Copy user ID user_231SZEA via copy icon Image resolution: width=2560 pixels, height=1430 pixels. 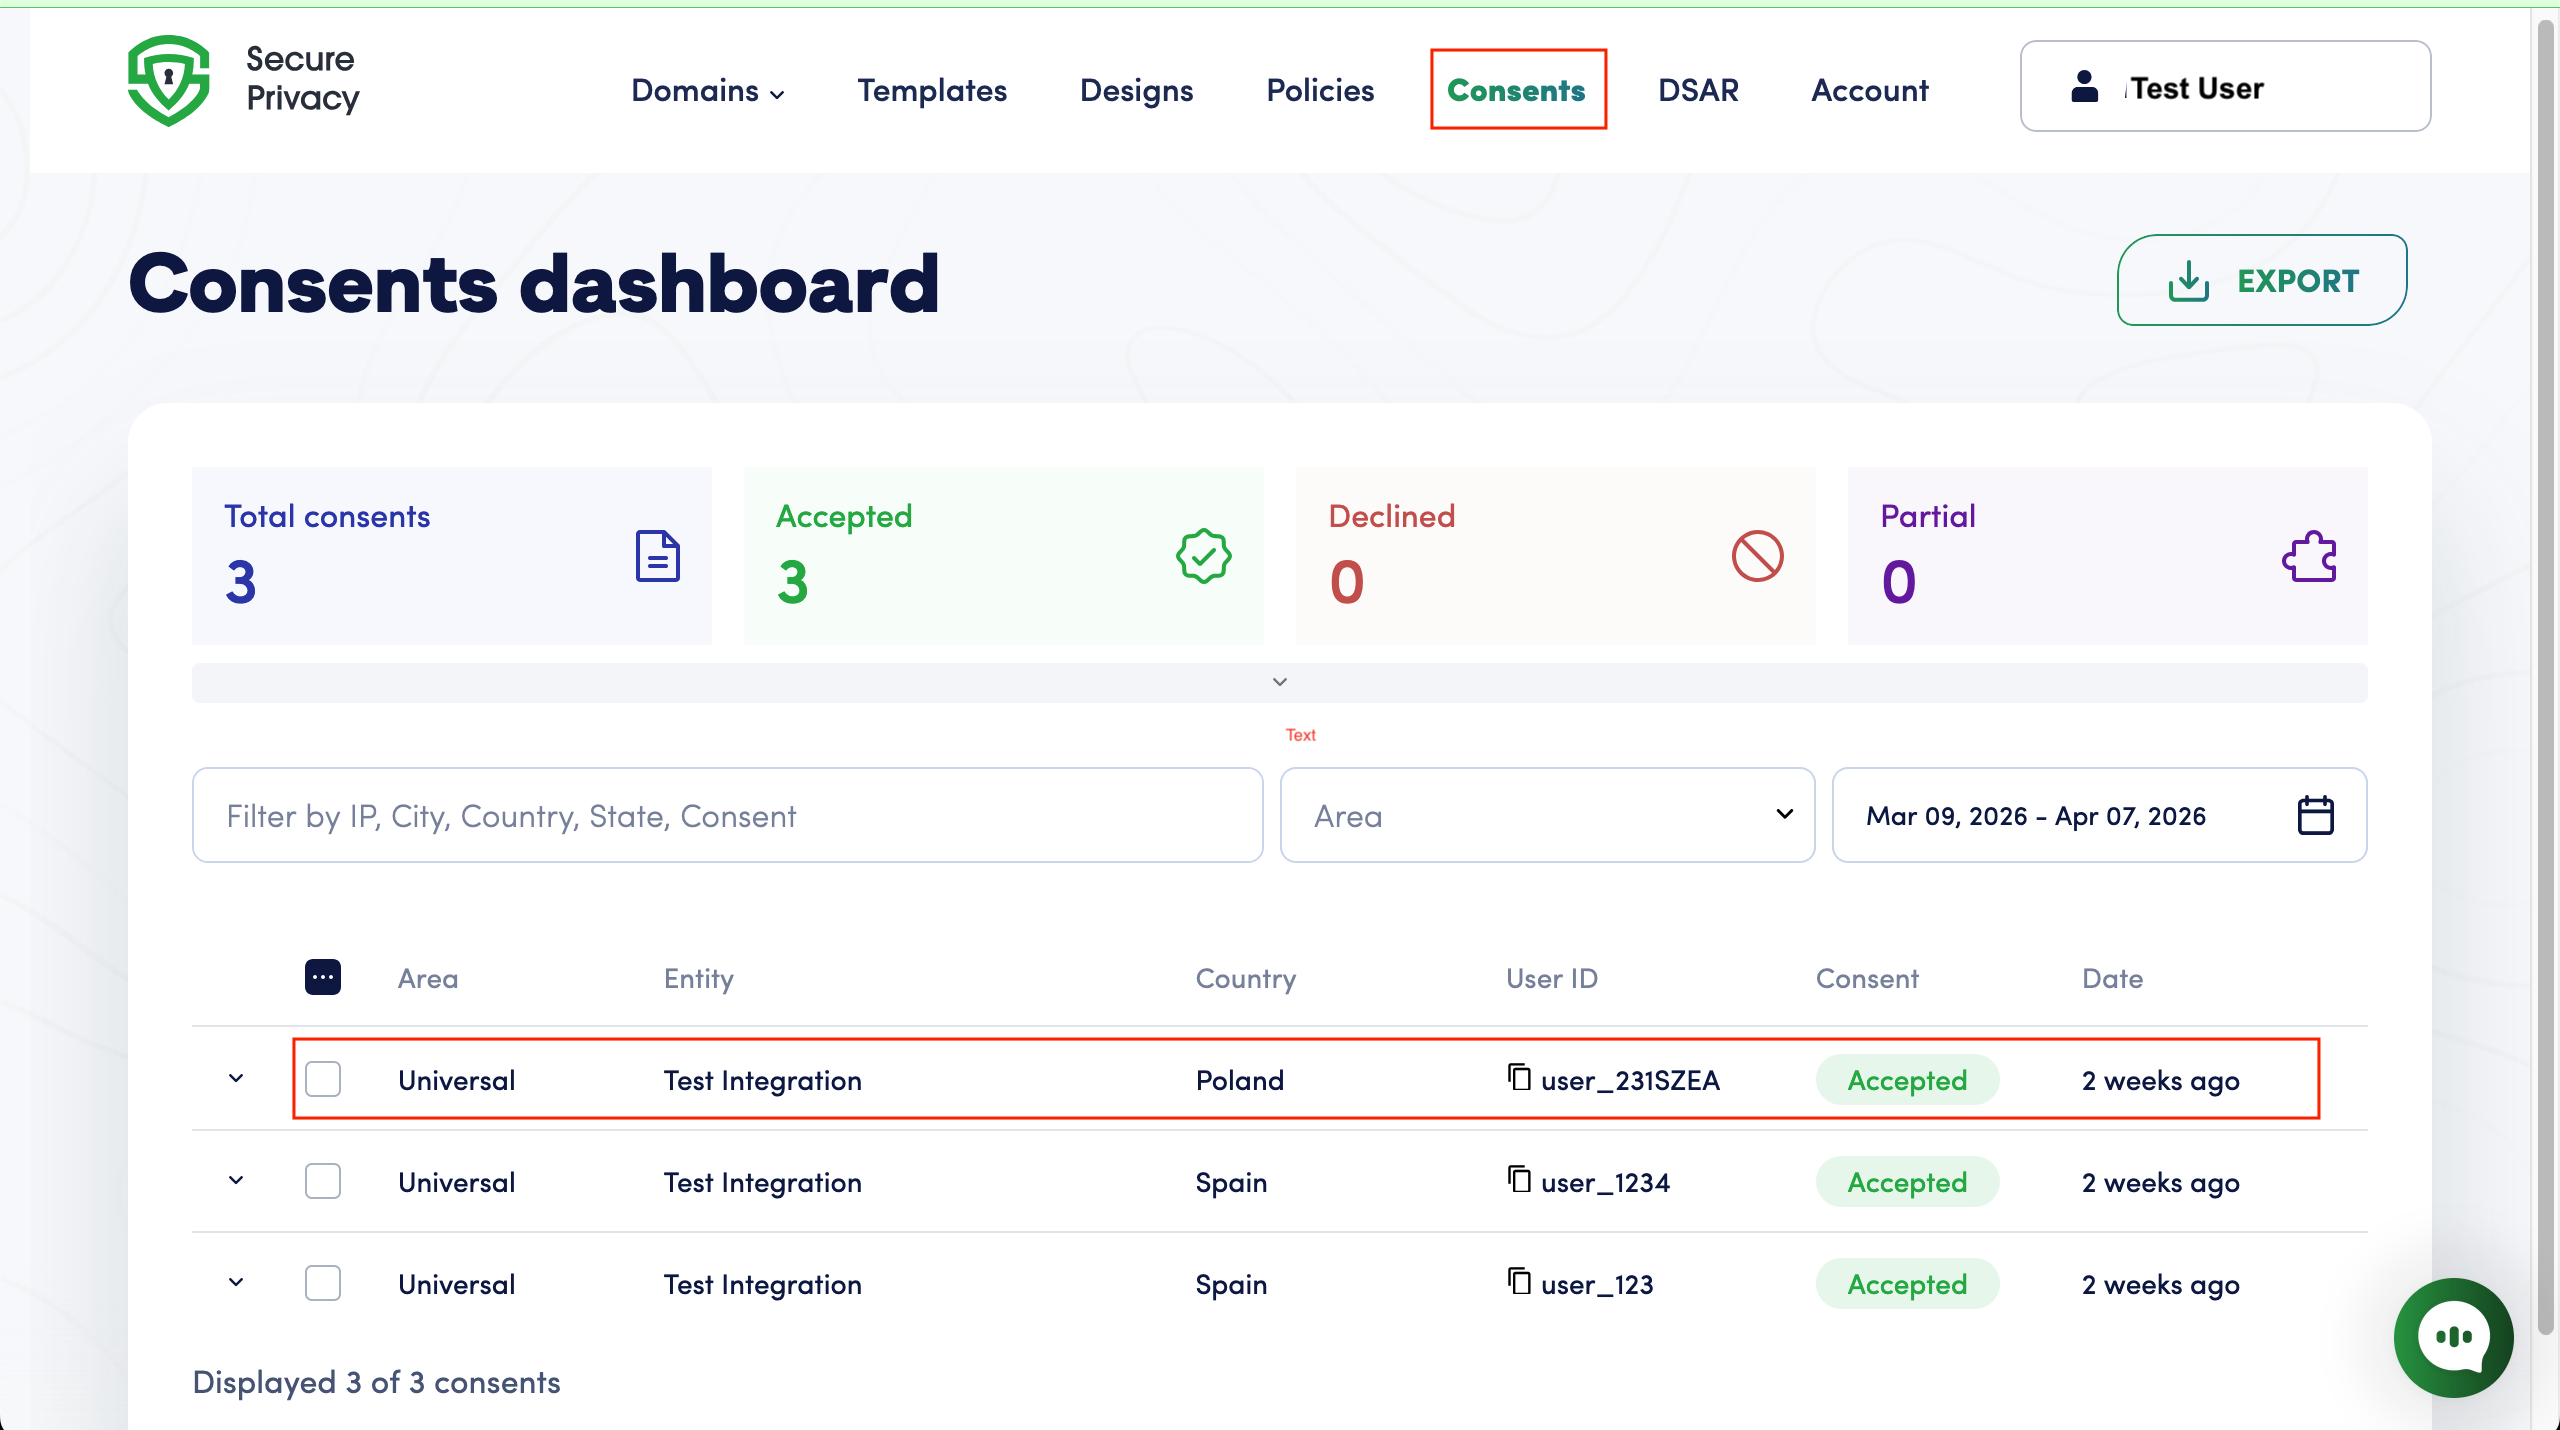(x=1519, y=1077)
